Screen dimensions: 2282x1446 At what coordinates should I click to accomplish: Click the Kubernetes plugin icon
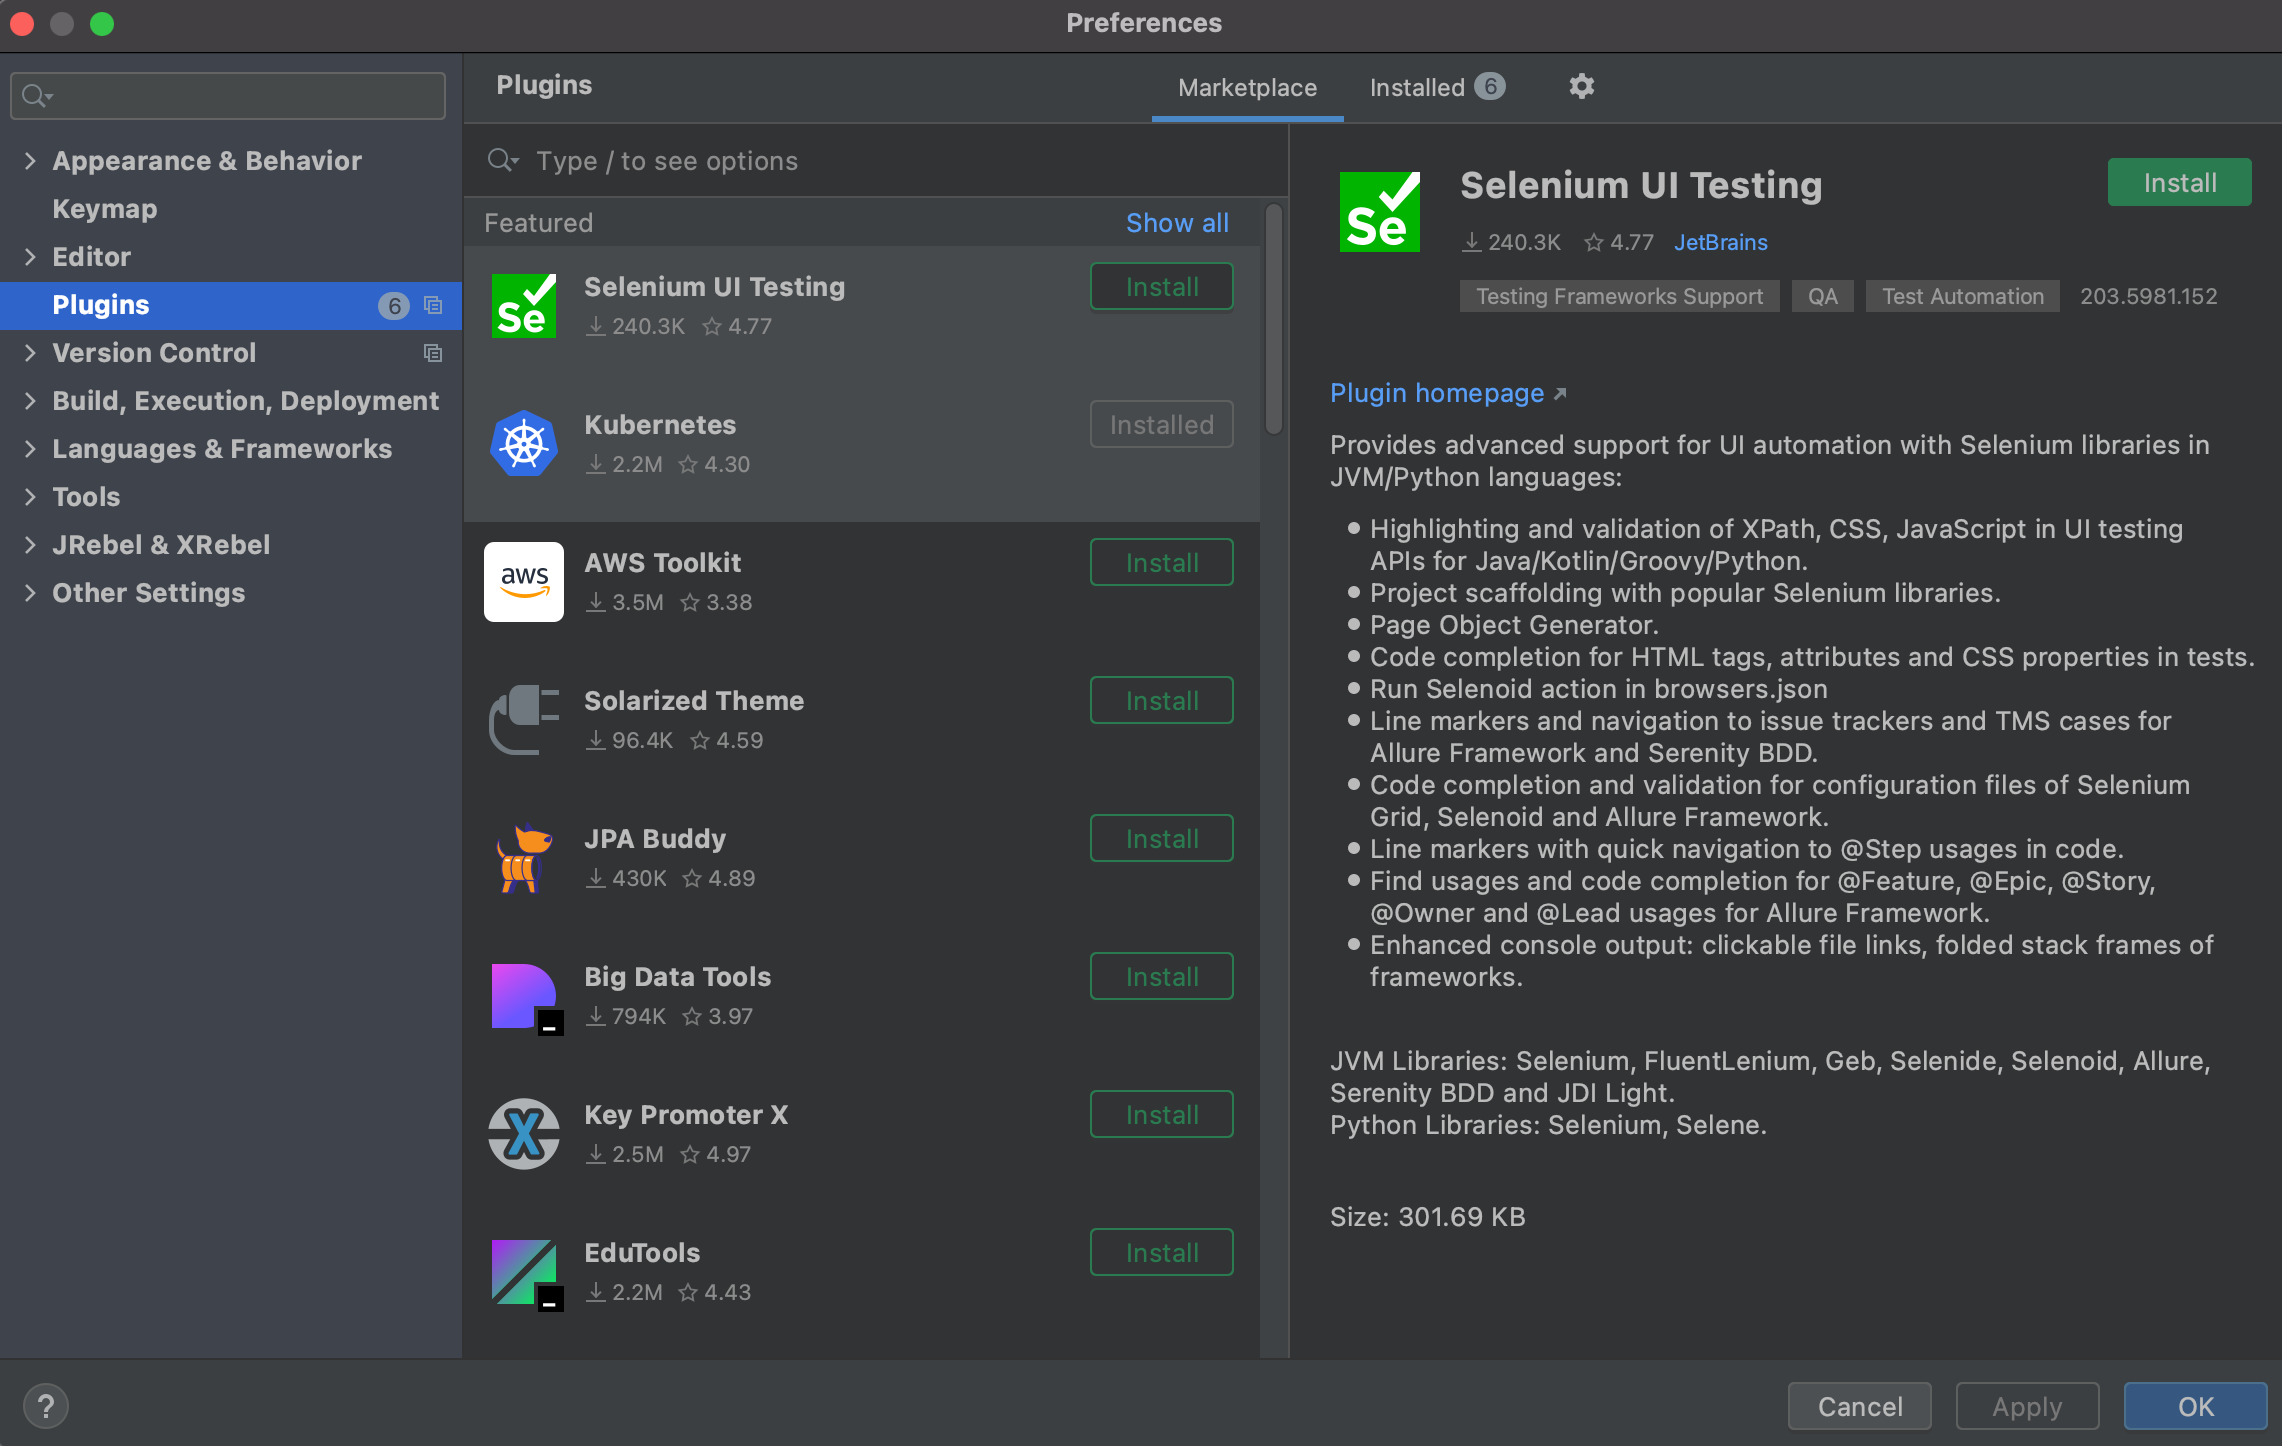tap(523, 443)
